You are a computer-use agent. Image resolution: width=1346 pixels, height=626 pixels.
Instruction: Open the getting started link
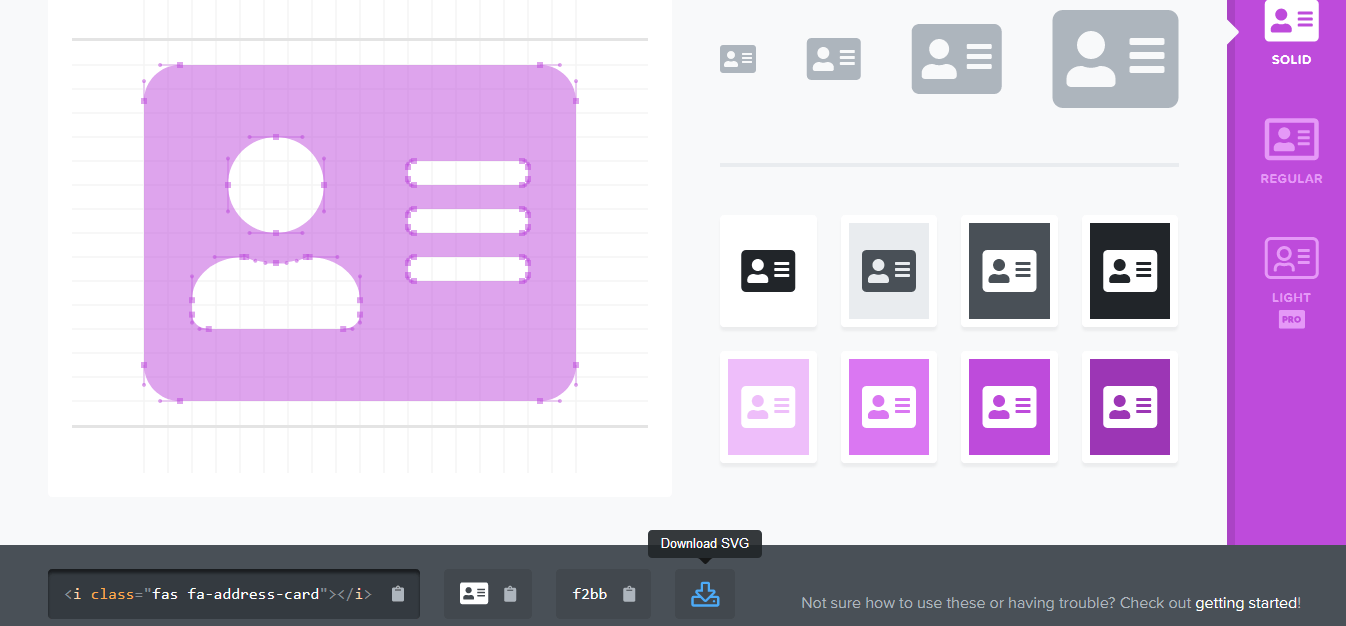click(1246, 603)
